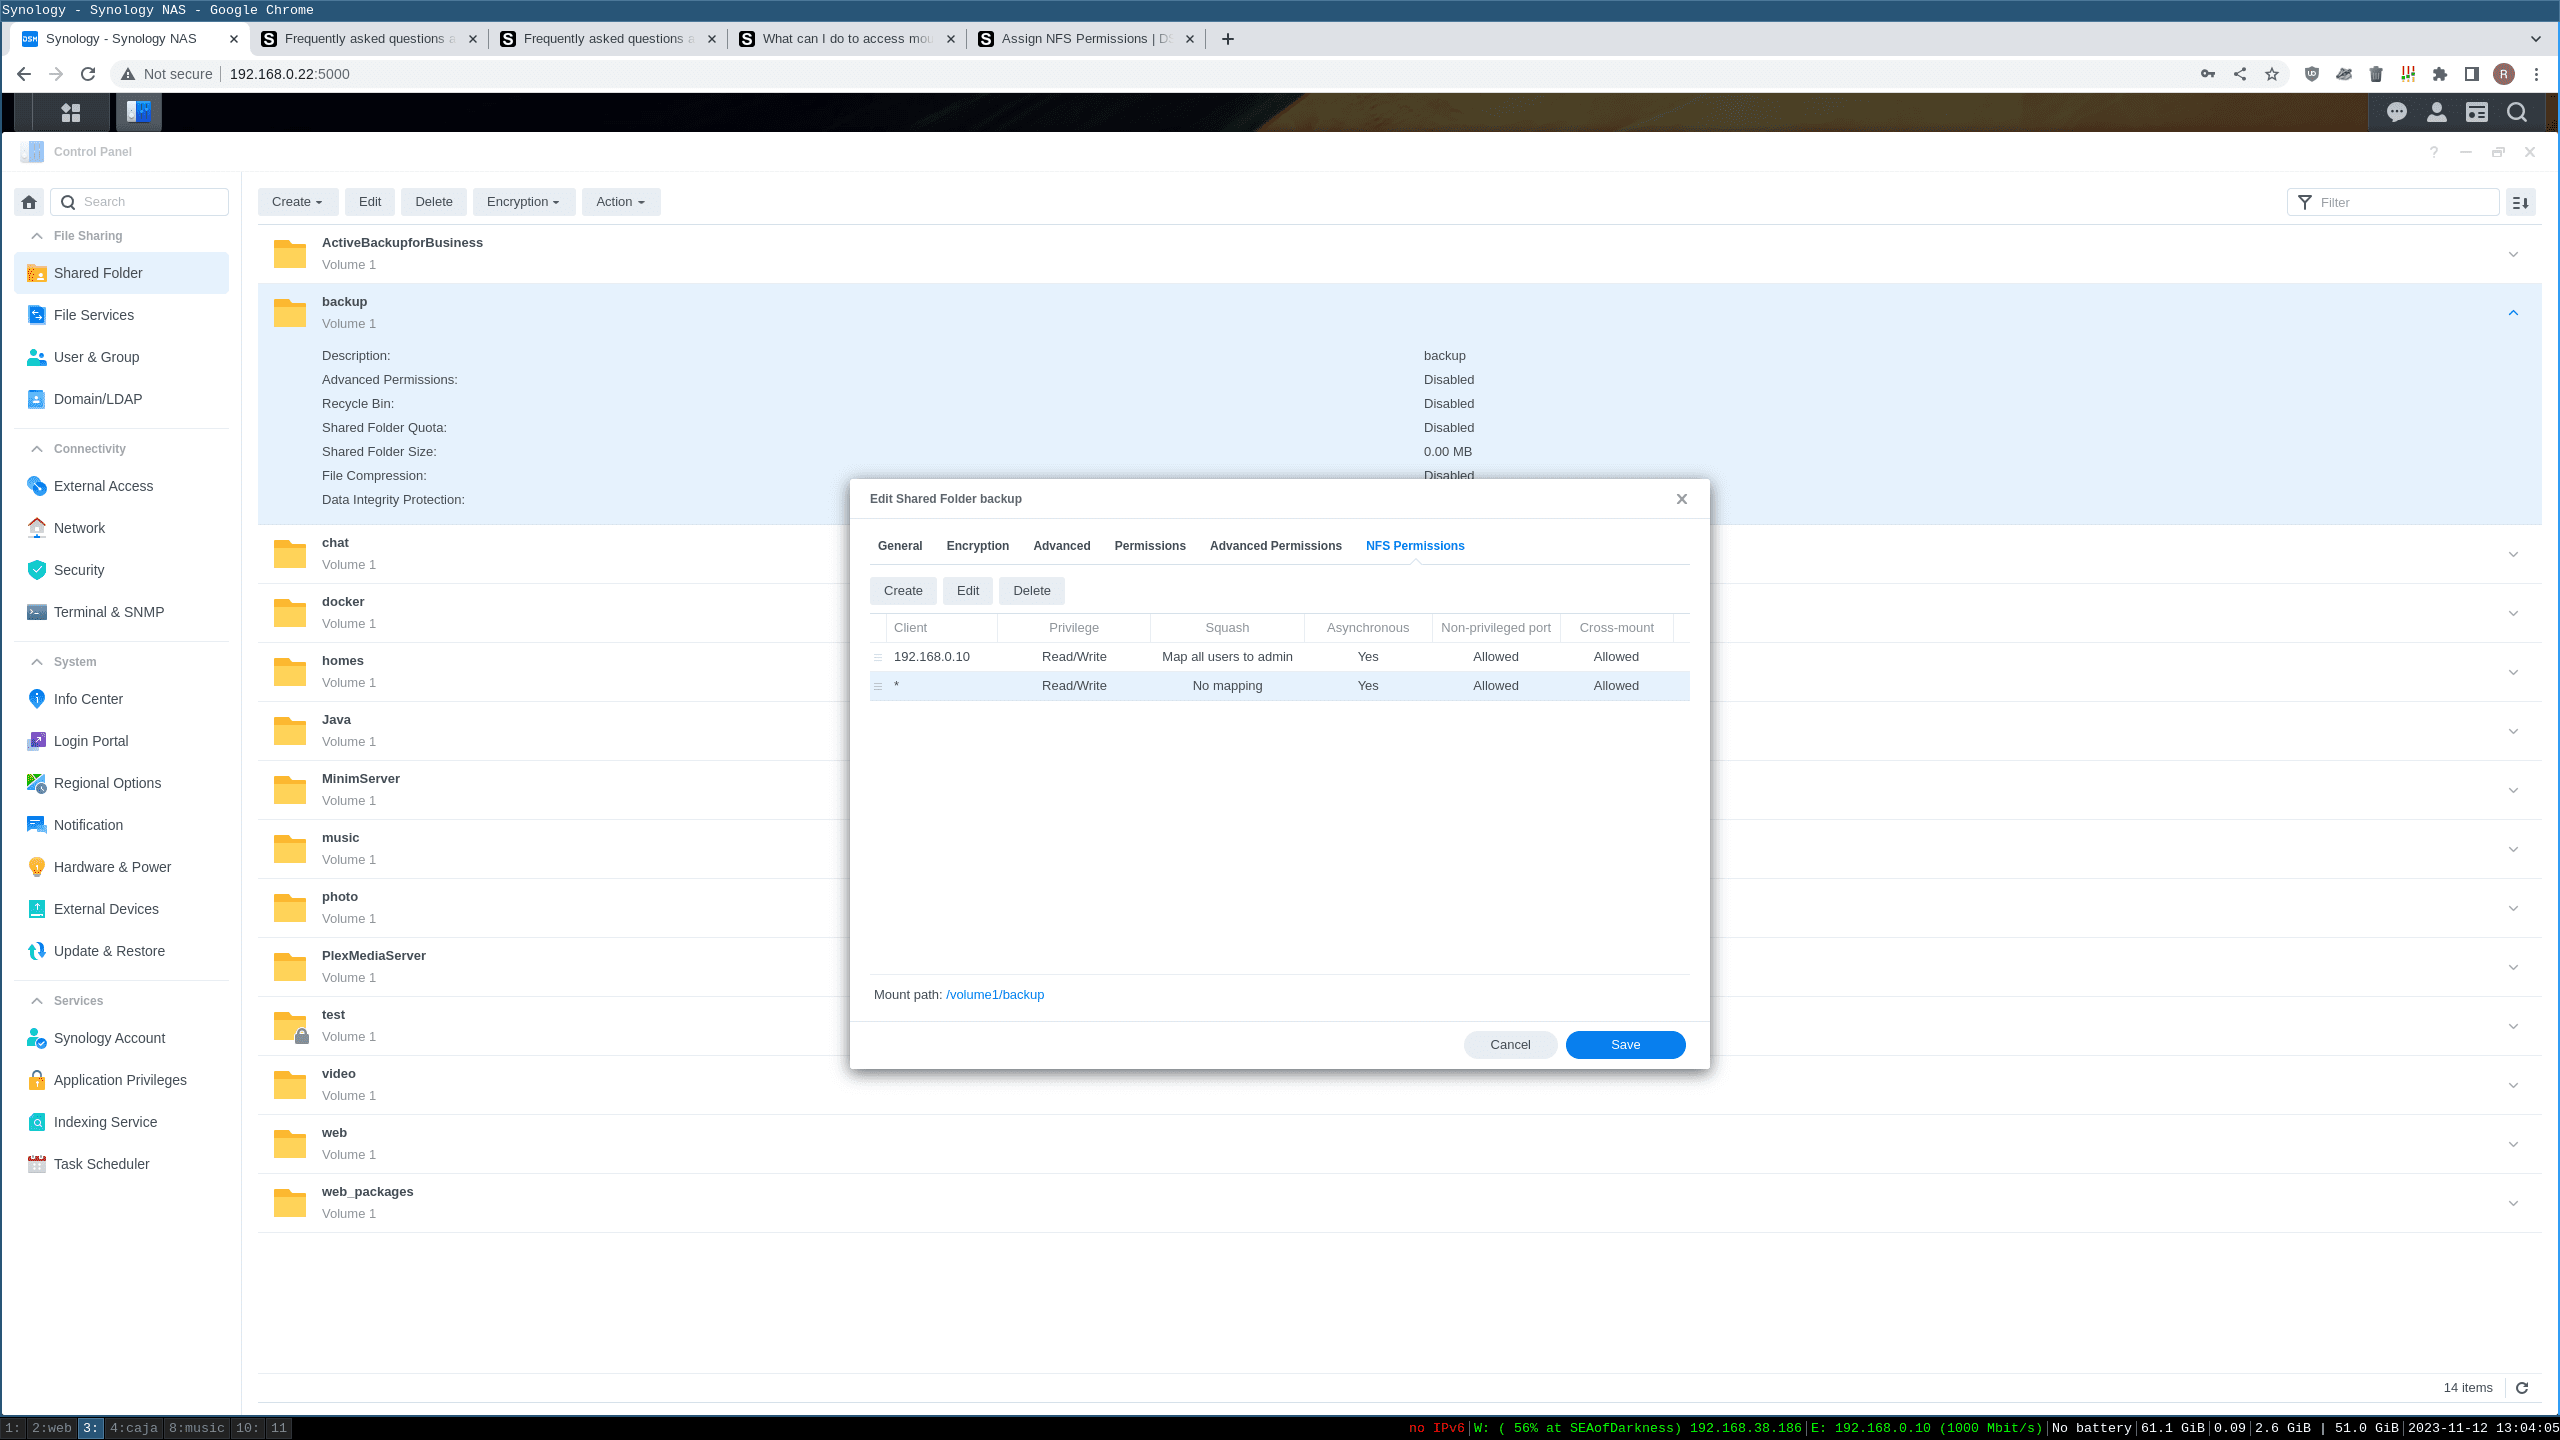Open Security settings
The image size is (2560, 1440).
tap(121, 570)
